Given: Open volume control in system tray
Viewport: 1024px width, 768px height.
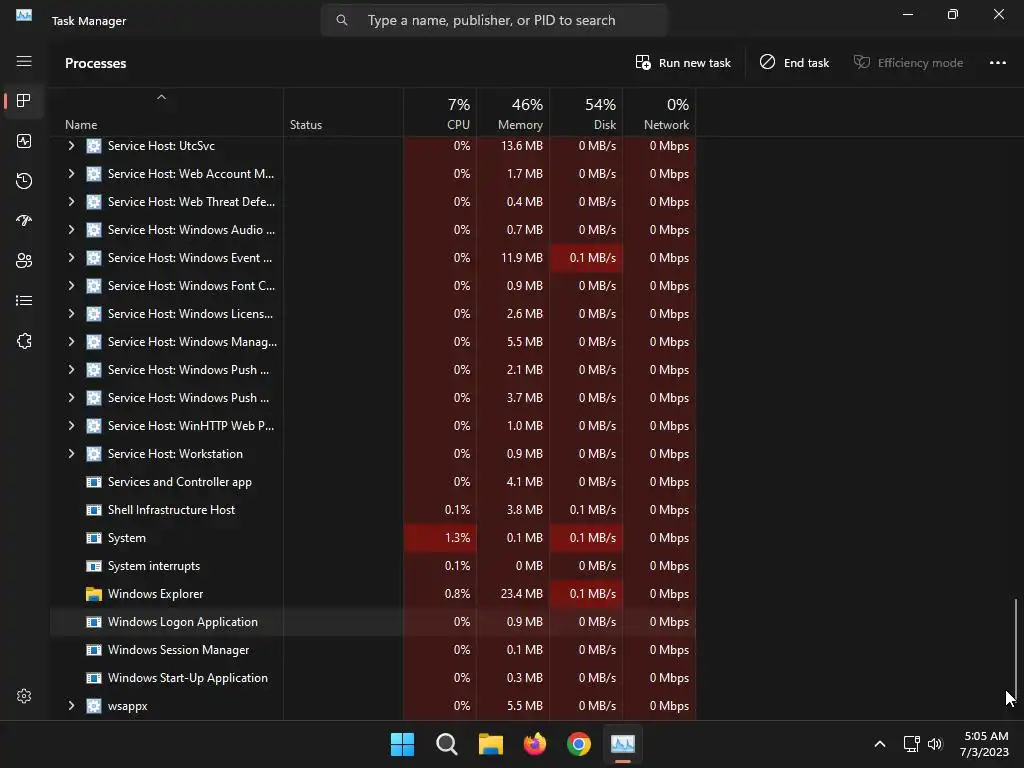Looking at the screenshot, I should tap(935, 744).
